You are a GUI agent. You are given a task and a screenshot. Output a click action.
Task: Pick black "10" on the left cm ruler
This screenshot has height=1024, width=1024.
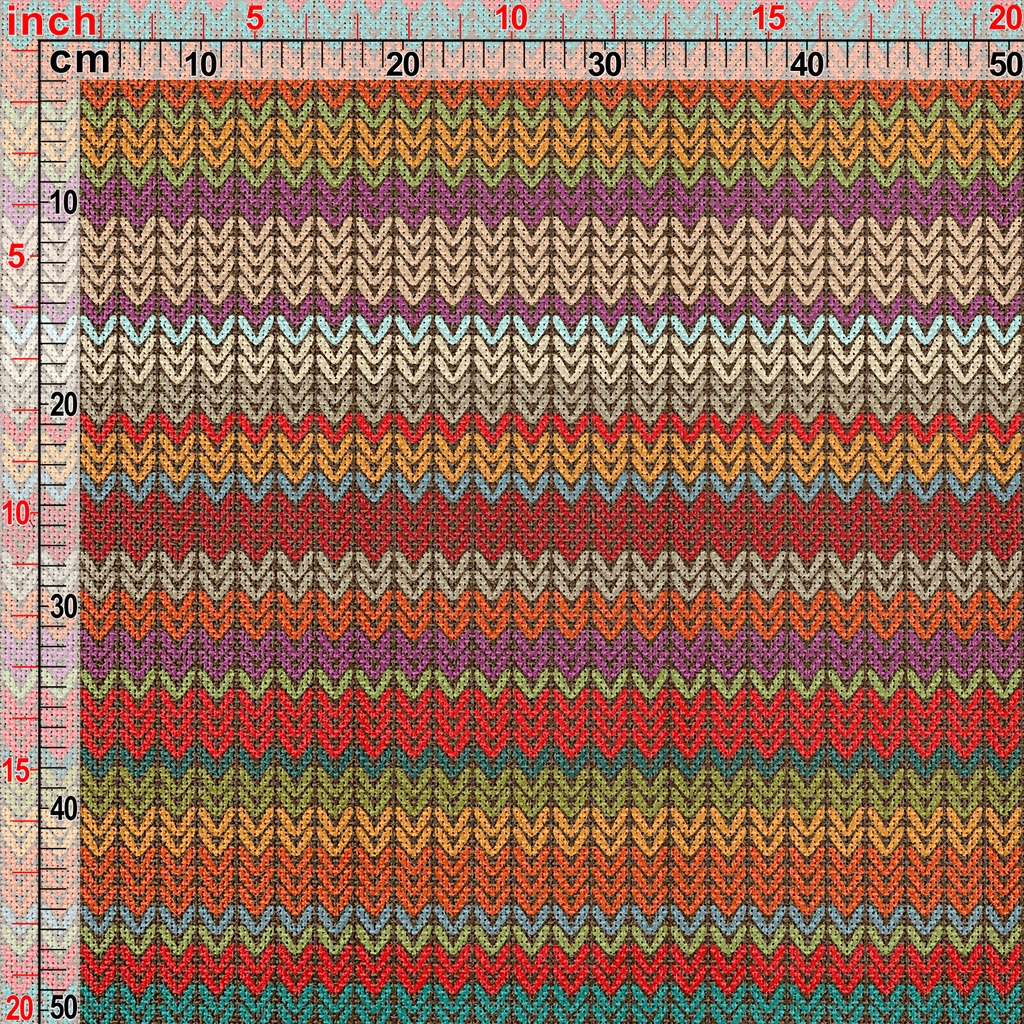tap(63, 204)
